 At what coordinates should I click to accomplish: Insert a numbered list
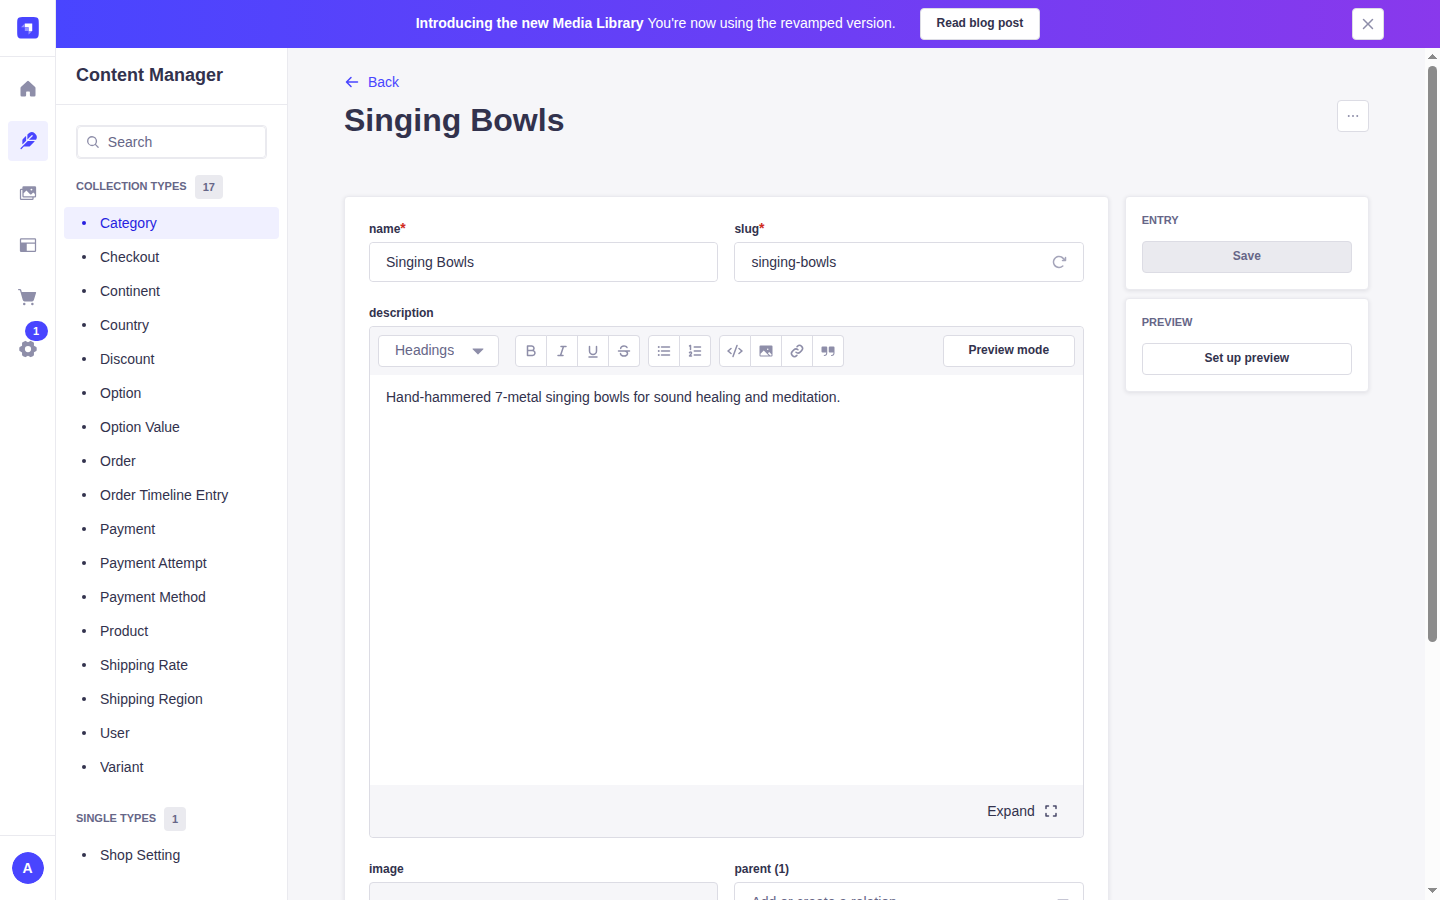(695, 351)
